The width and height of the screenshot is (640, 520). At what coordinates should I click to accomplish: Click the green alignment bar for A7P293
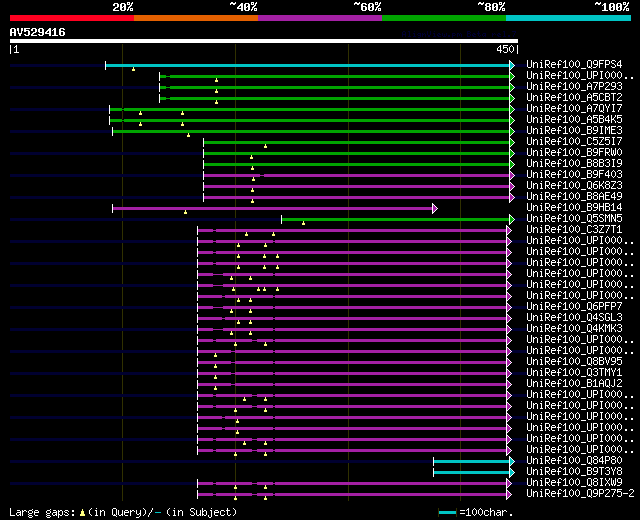coord(335,87)
